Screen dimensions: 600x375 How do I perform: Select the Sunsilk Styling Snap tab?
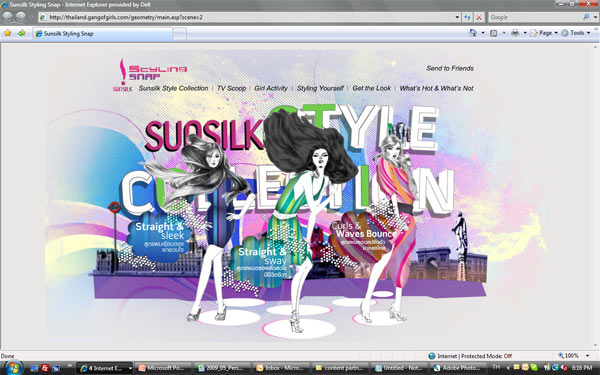102,34
